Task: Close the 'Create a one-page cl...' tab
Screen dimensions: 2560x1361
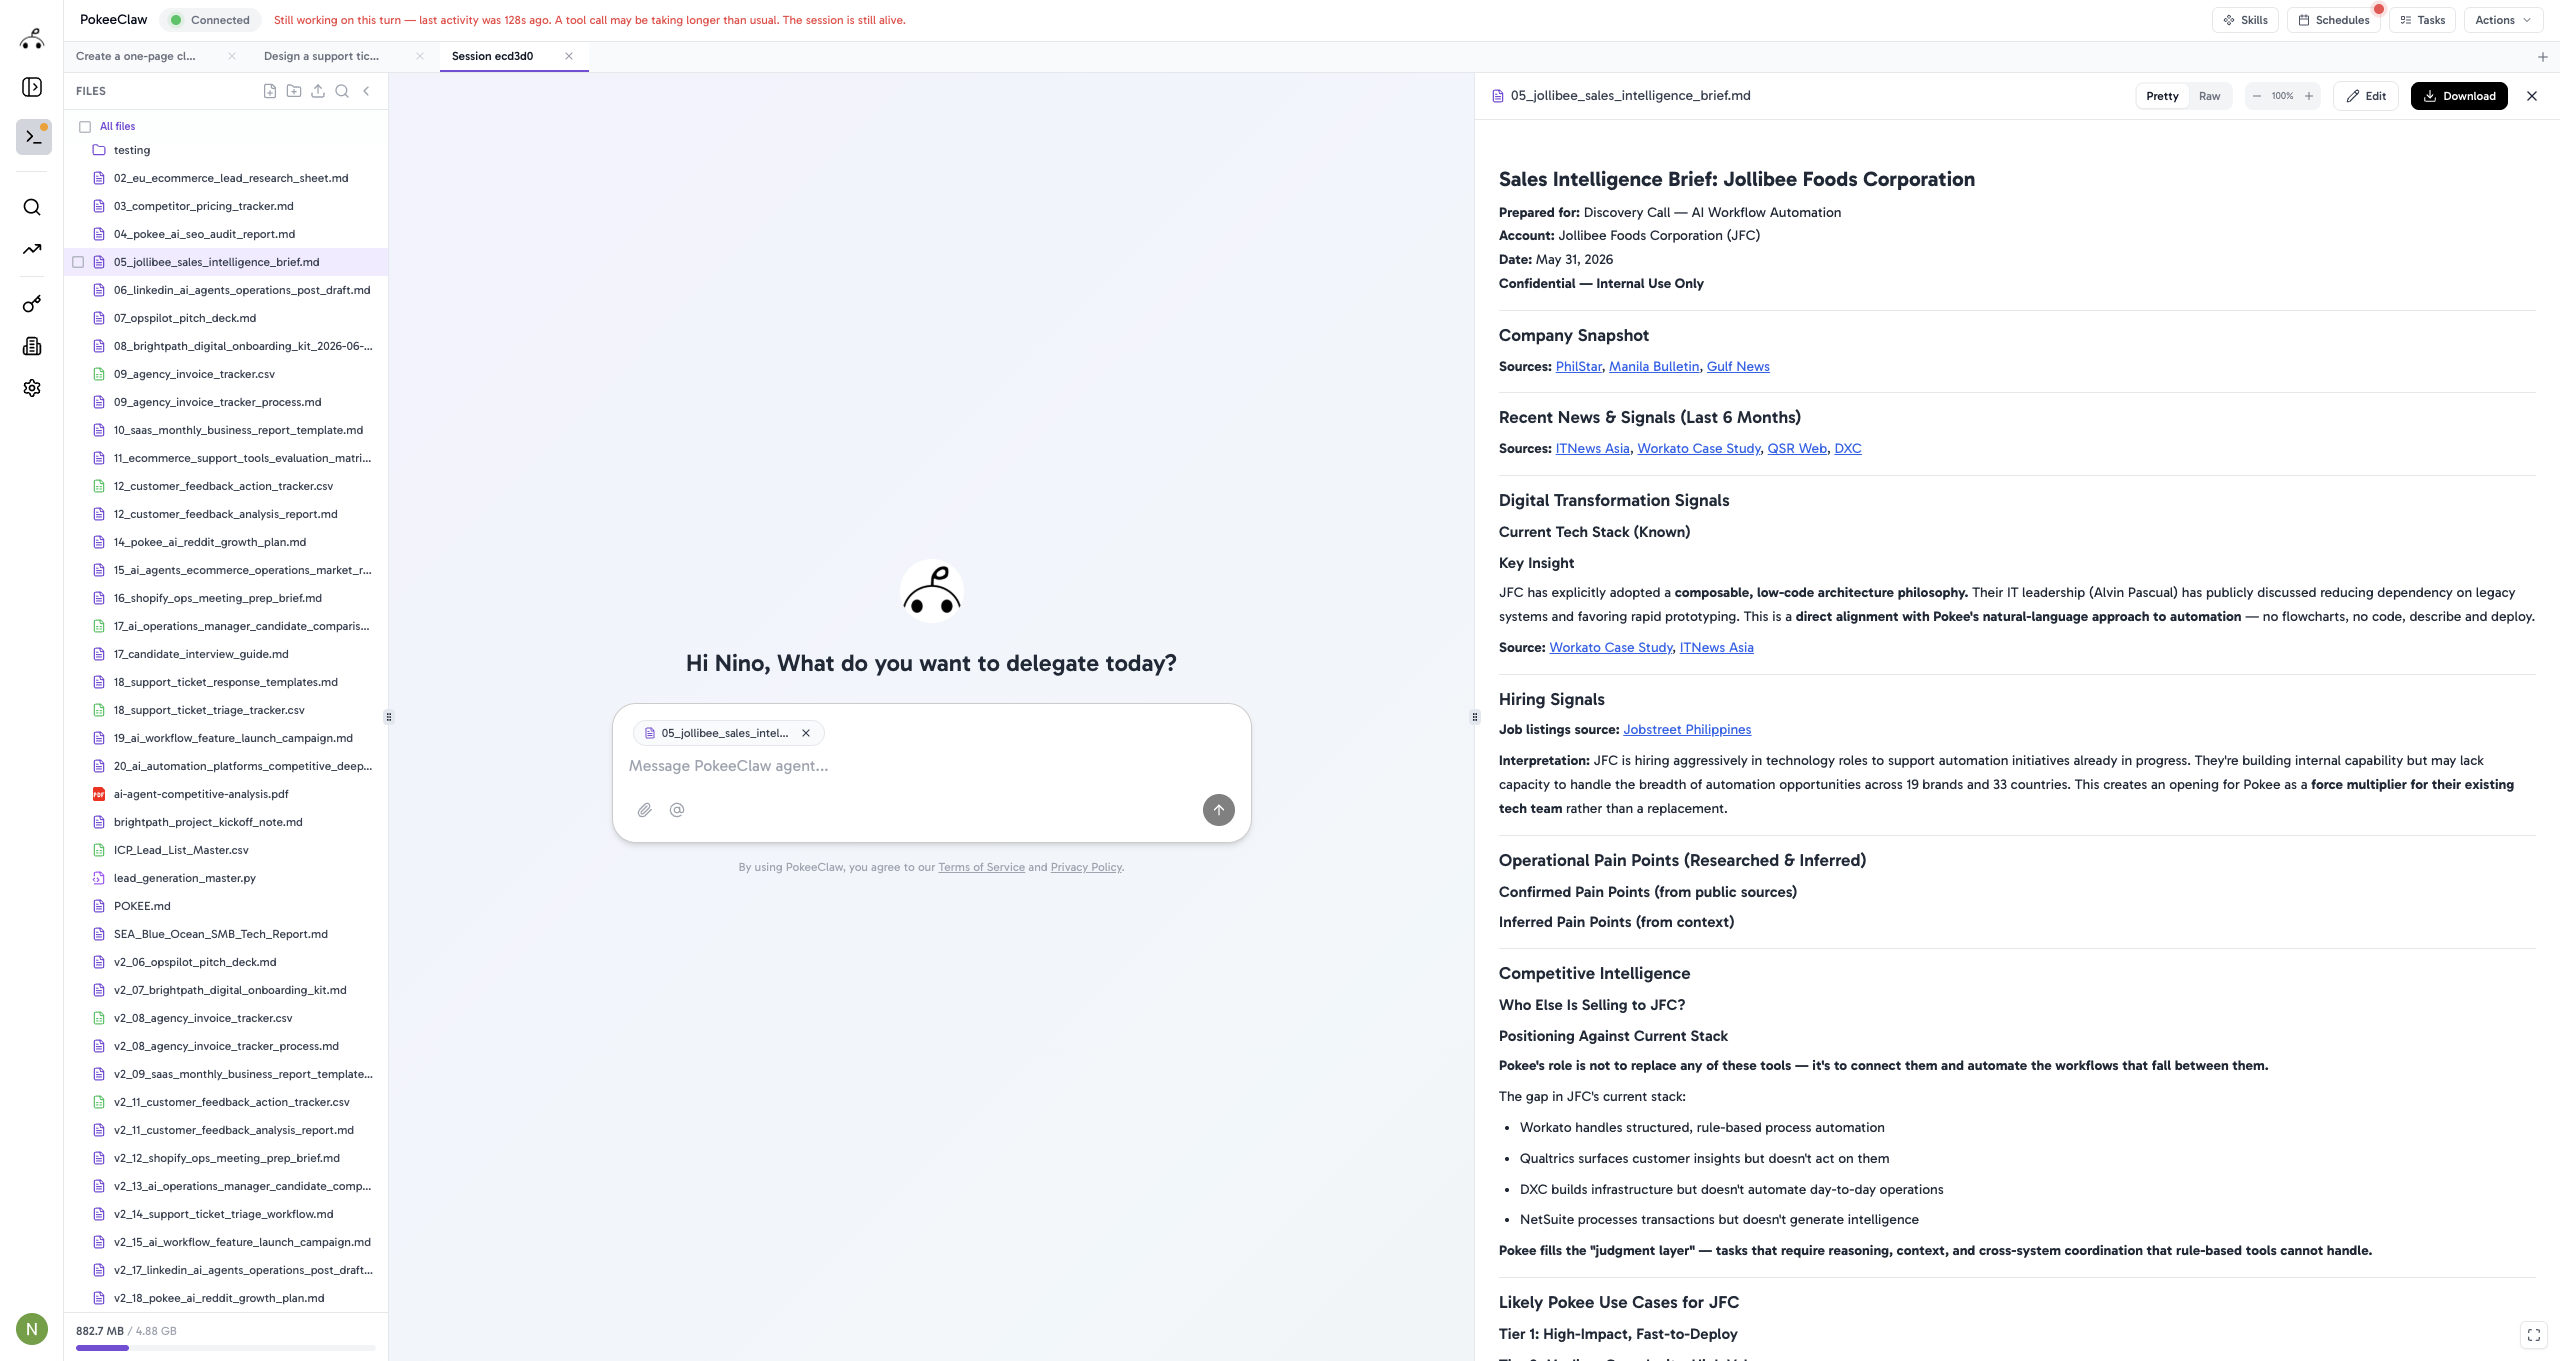Action: tap(232, 56)
